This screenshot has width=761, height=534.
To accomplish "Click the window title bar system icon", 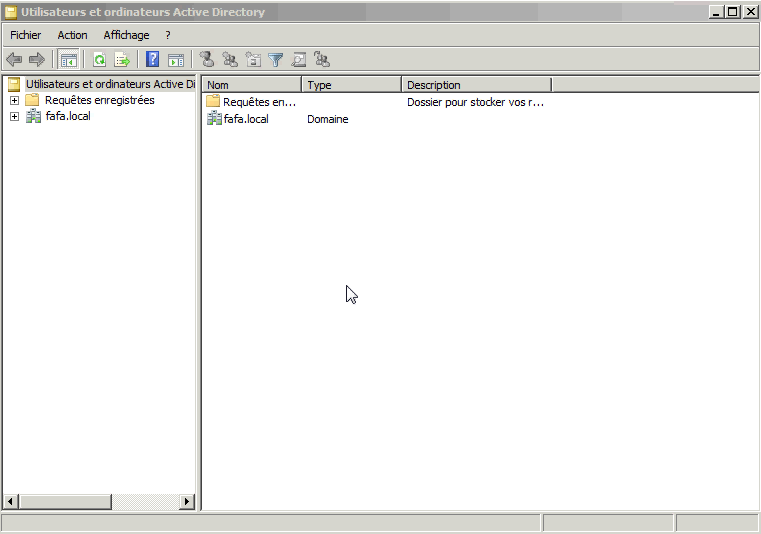I will tap(11, 12).
